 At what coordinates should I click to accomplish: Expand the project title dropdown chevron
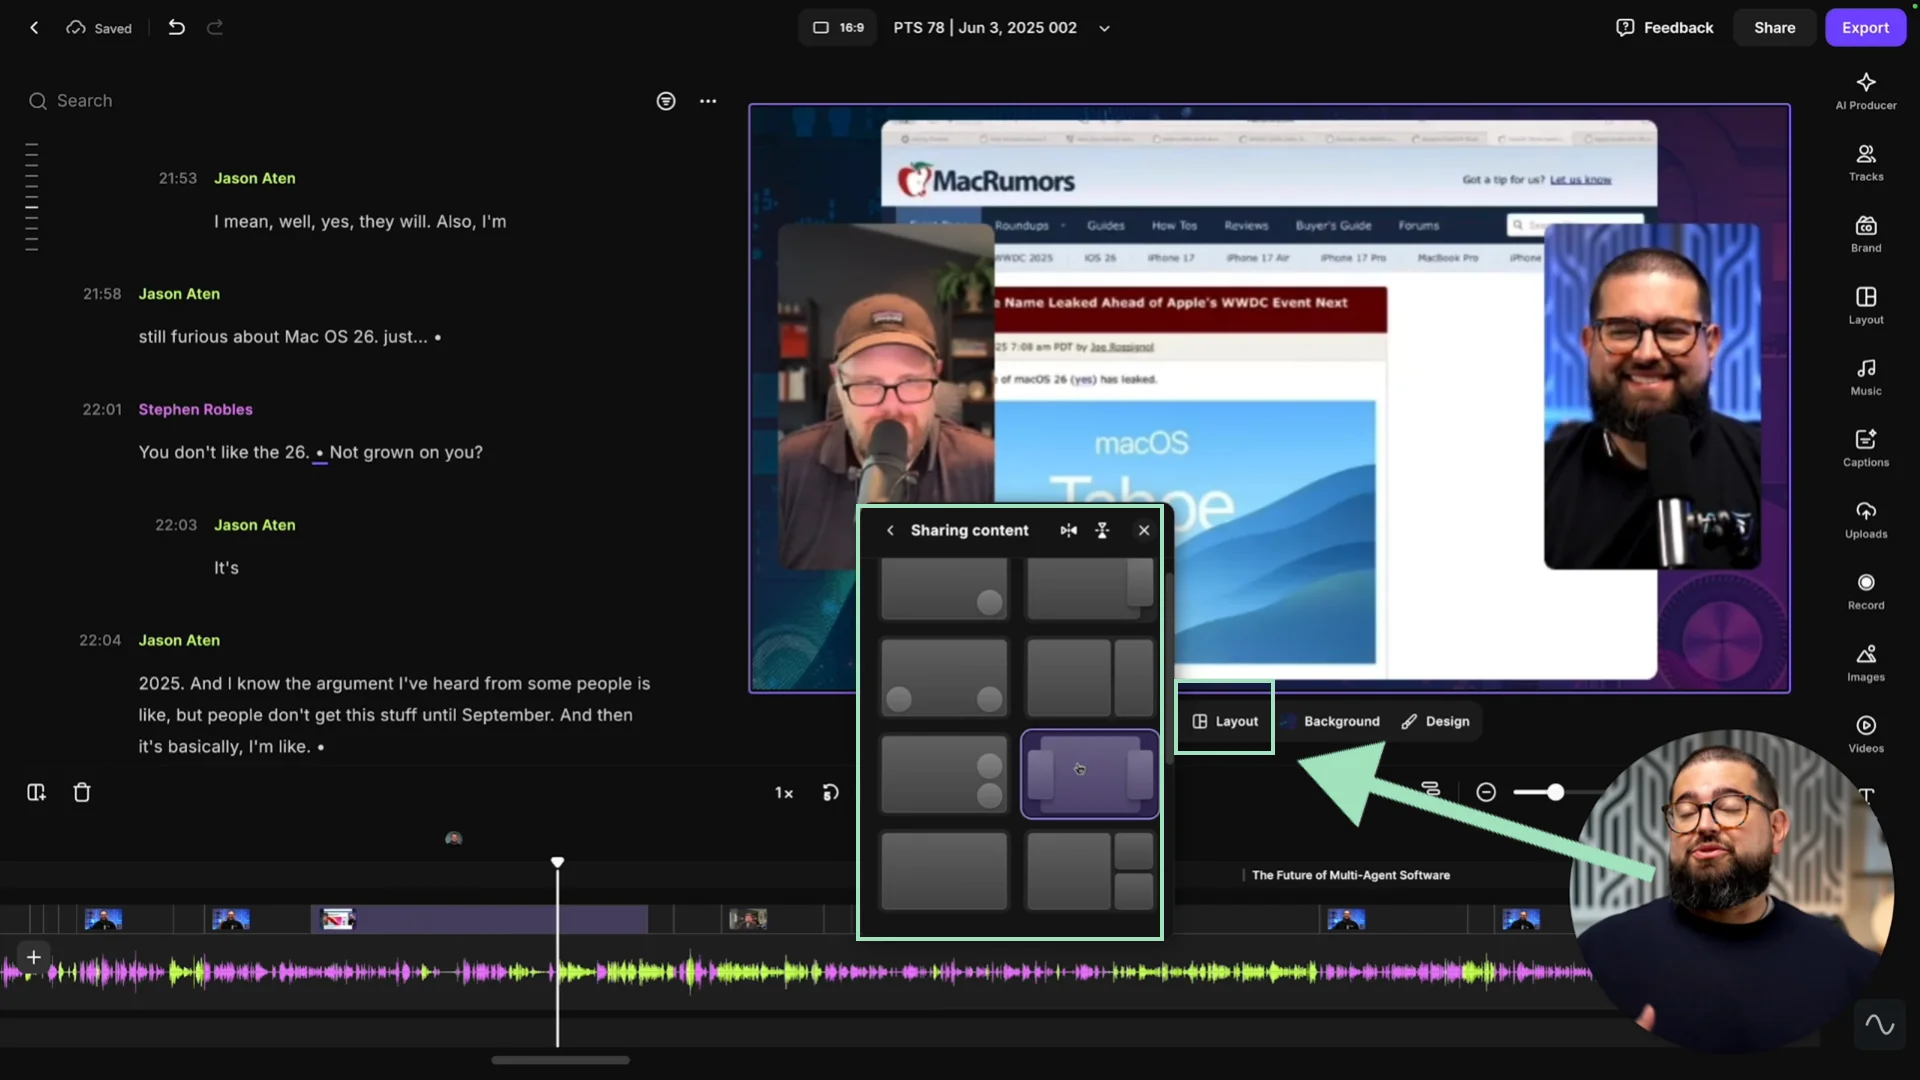[x=1104, y=29]
